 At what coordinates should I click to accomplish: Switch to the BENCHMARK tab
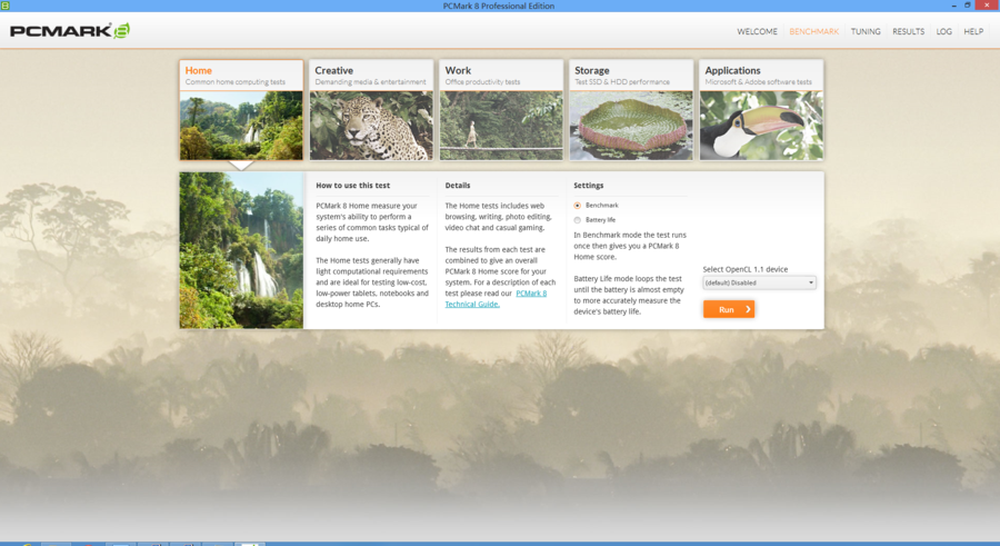coord(814,31)
